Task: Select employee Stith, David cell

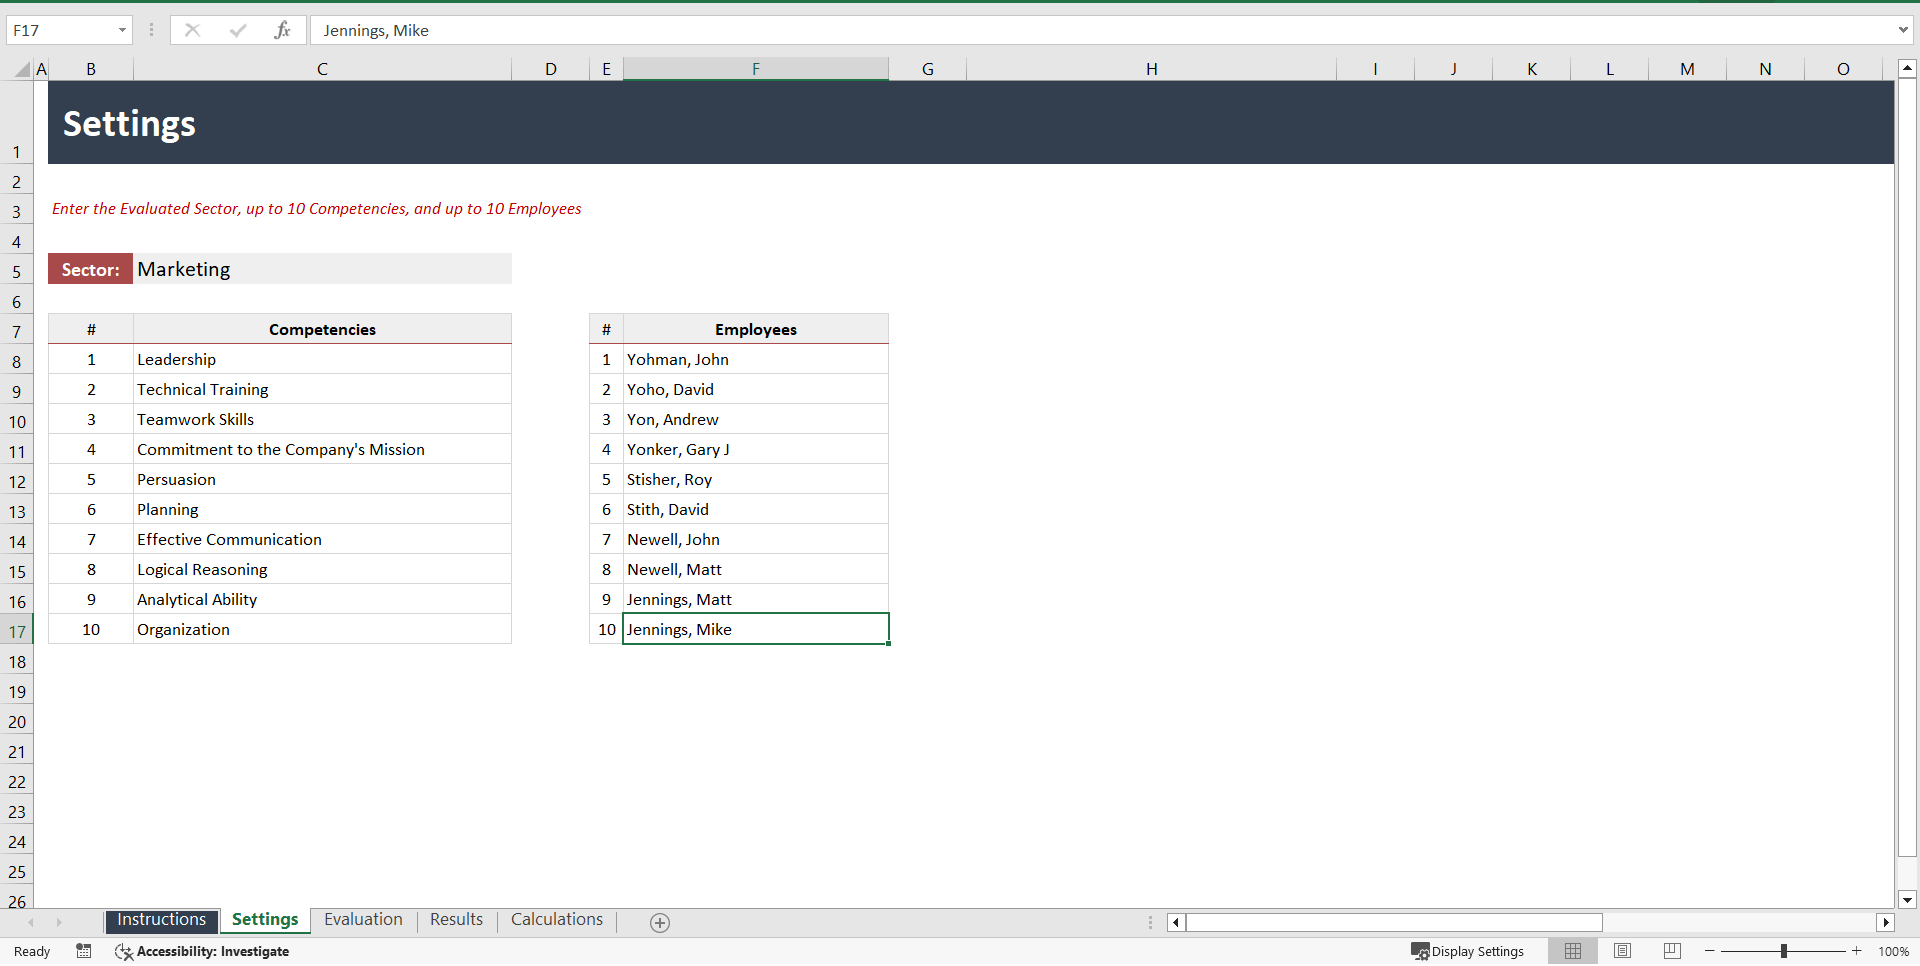Action: [755, 509]
